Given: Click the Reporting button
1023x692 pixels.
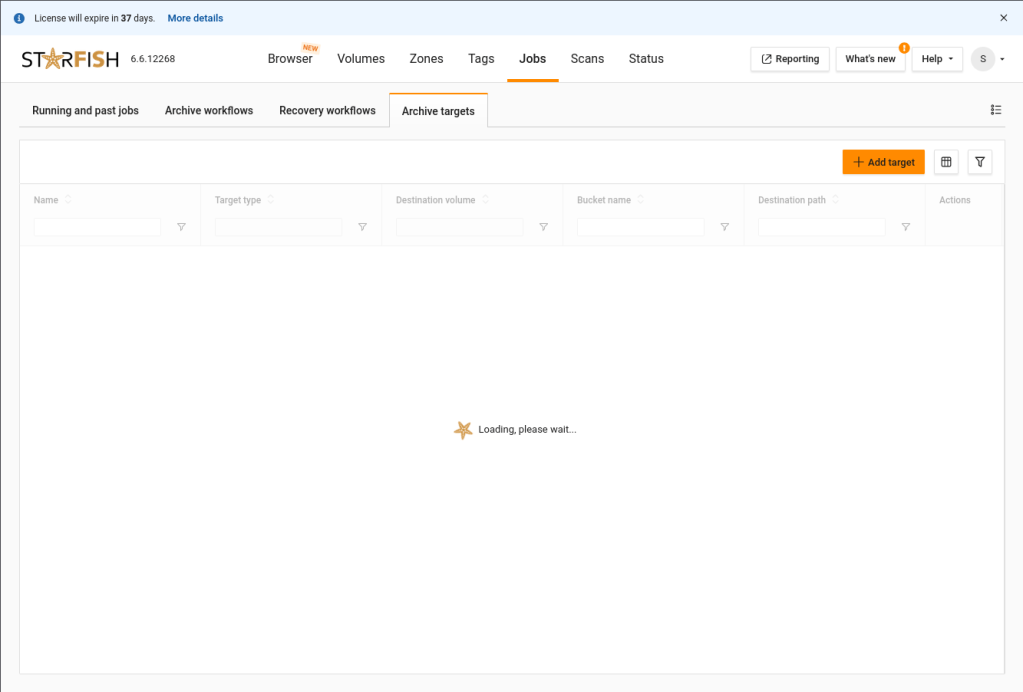Looking at the screenshot, I should (790, 59).
